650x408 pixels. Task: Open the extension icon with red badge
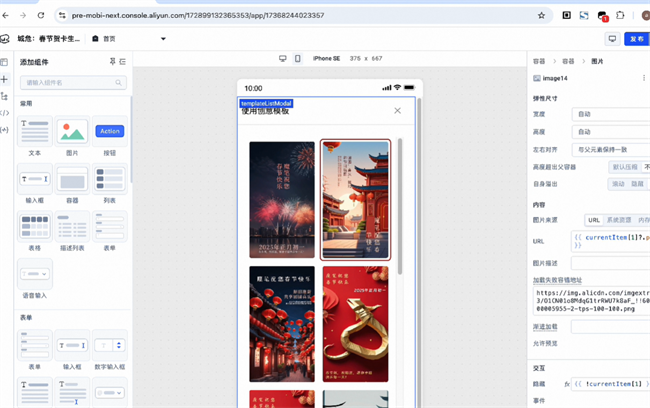click(602, 16)
